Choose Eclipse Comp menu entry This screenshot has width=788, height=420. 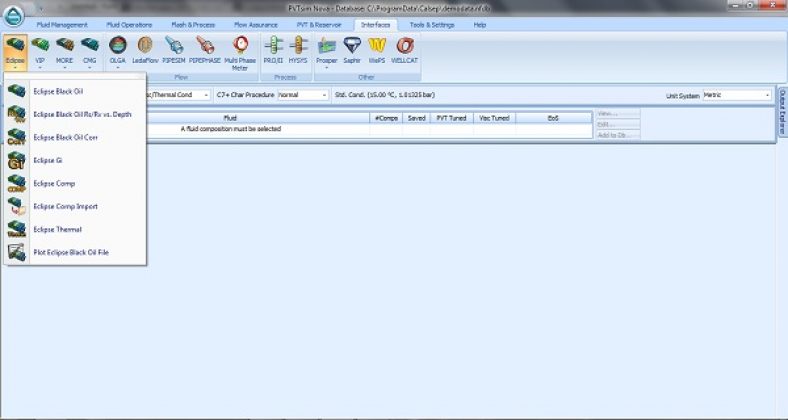pos(75,183)
